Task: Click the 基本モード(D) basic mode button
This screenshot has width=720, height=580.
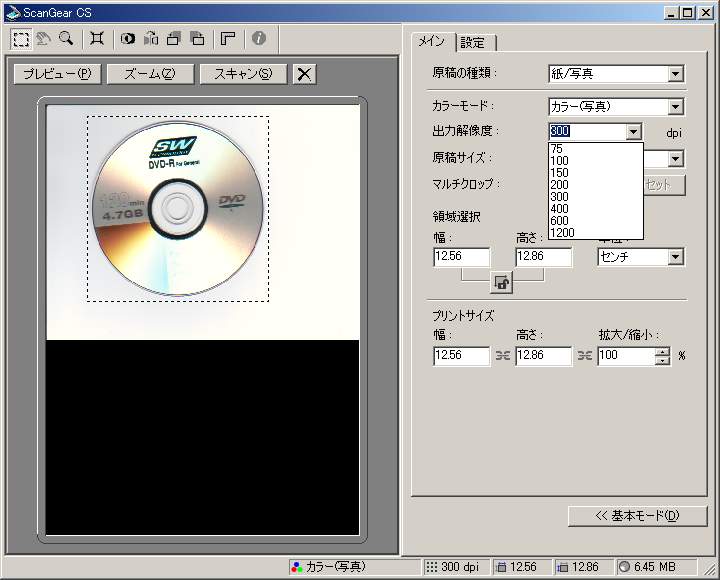Action: 637,516
